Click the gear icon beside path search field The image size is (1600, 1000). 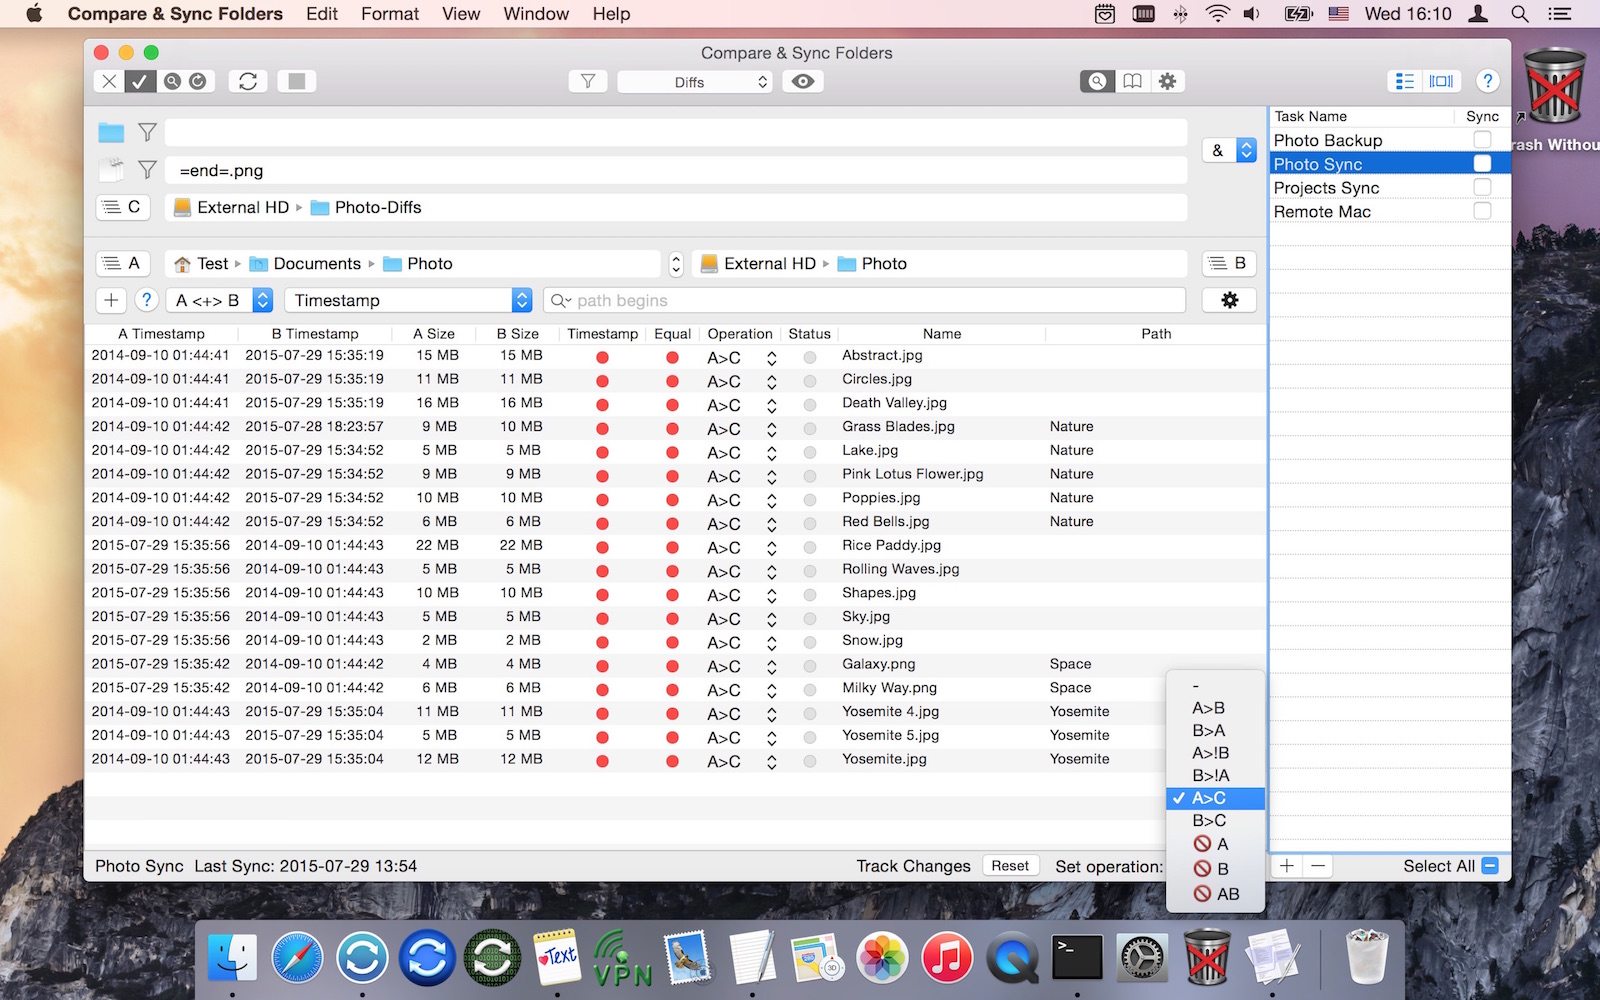[x=1229, y=300]
